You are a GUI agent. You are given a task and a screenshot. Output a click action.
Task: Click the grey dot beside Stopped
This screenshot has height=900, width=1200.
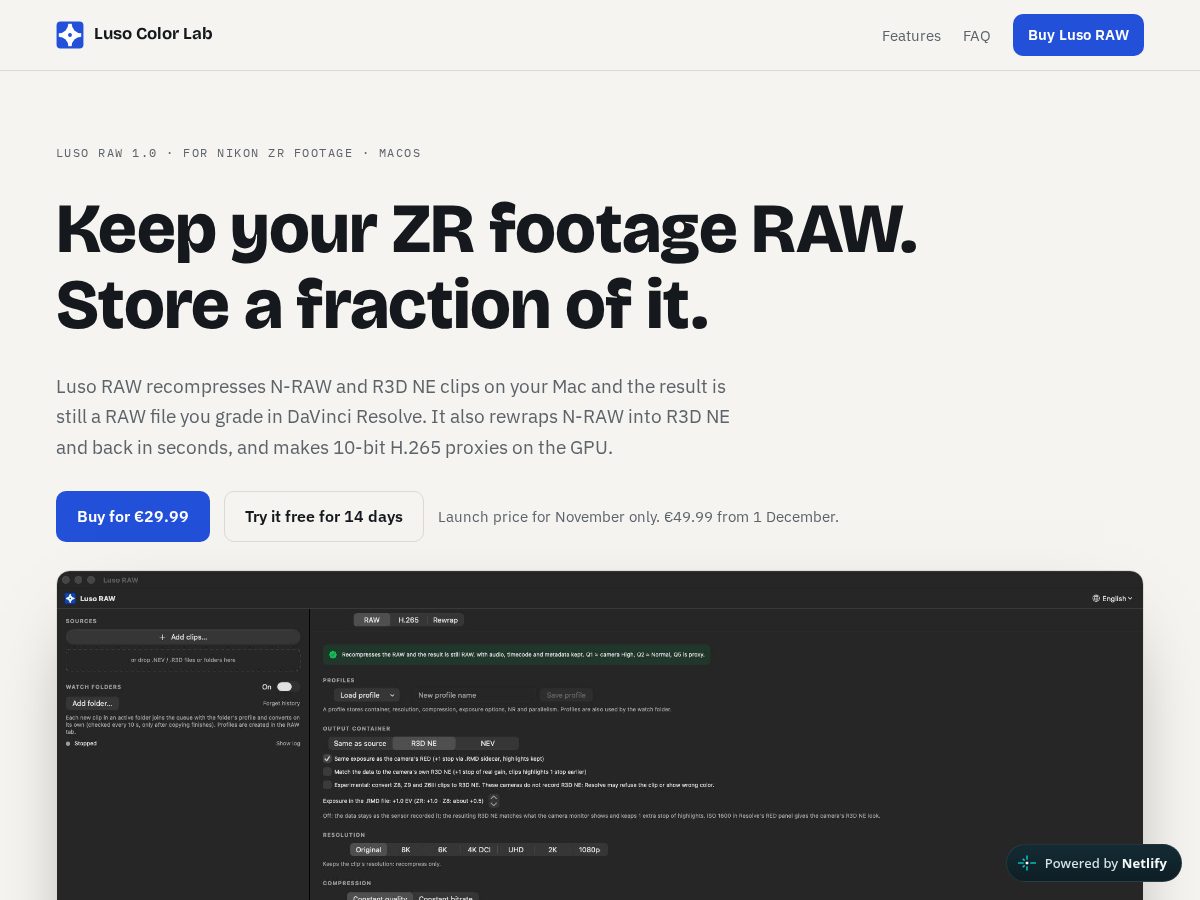pos(68,743)
